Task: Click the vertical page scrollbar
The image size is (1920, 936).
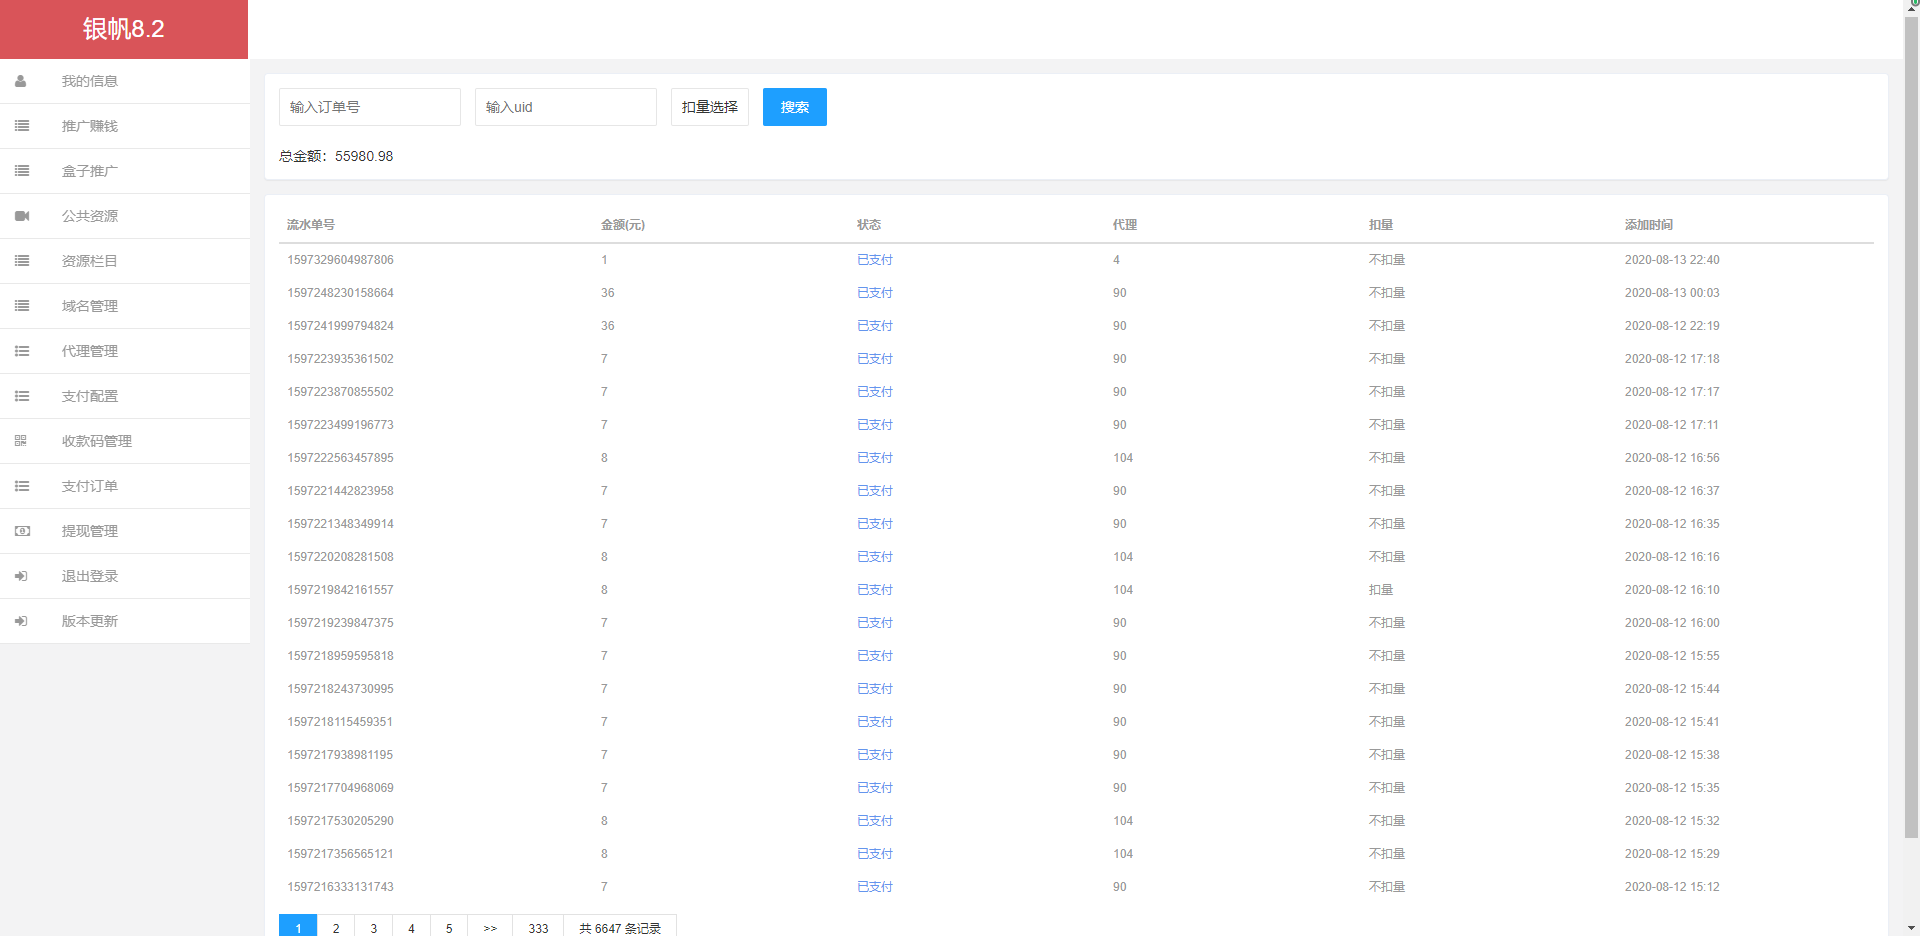Action: pyautogui.click(x=1911, y=420)
